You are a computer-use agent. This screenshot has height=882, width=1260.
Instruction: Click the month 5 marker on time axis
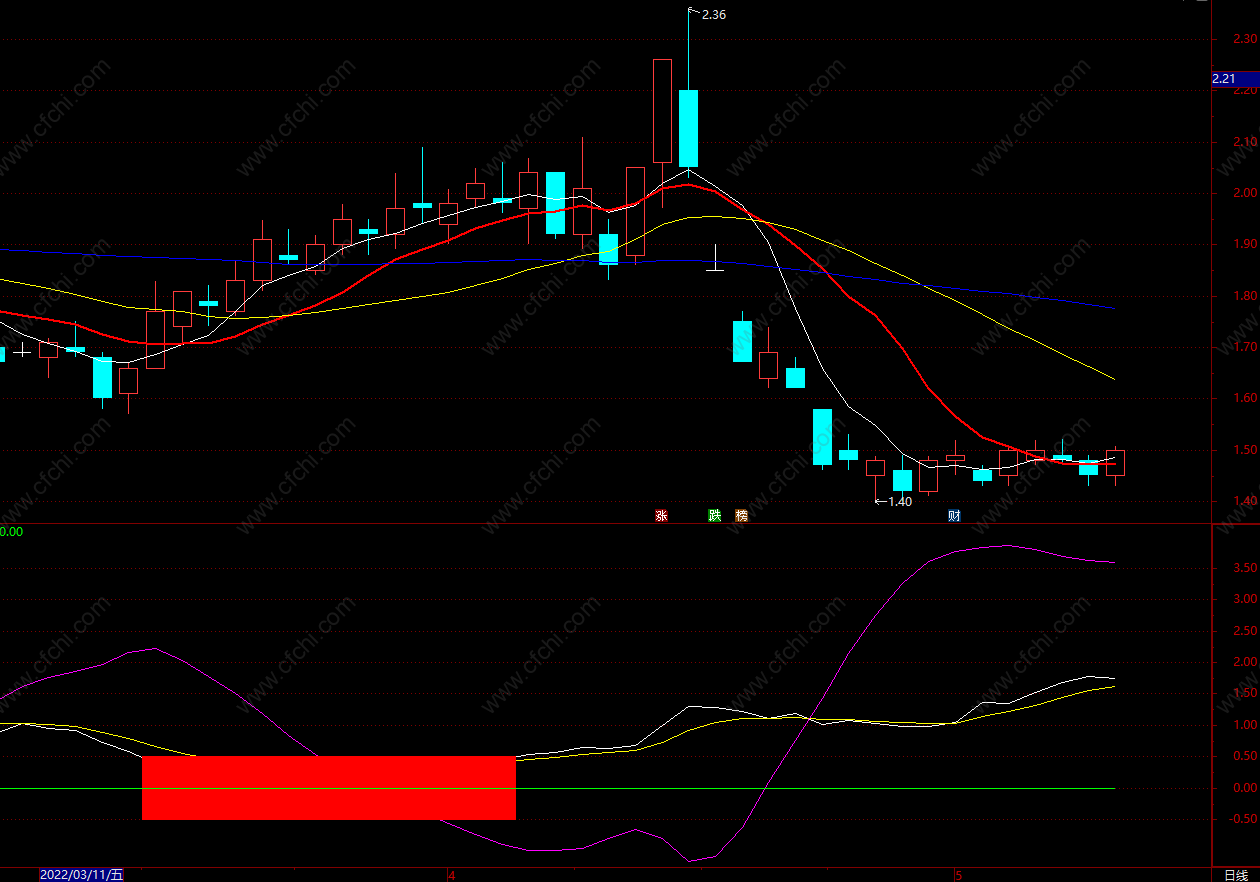click(958, 875)
